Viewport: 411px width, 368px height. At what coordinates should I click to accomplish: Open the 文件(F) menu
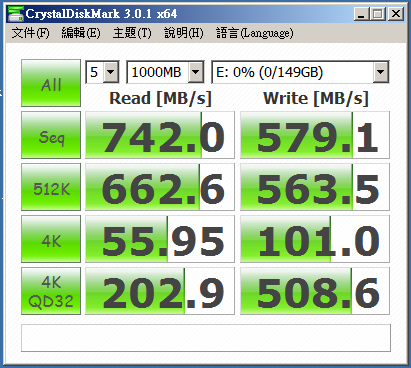click(30, 33)
